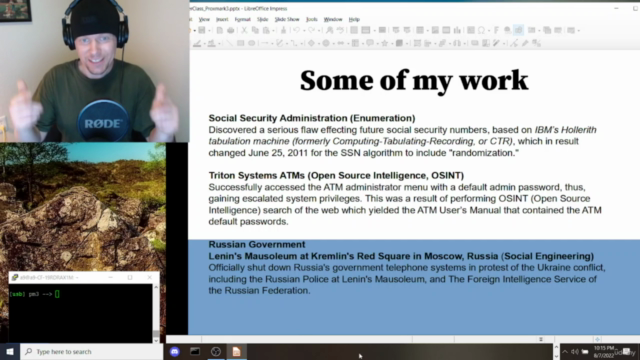This screenshot has width=640, height=360.
Task: Open the Help menu
Action: 354,19
